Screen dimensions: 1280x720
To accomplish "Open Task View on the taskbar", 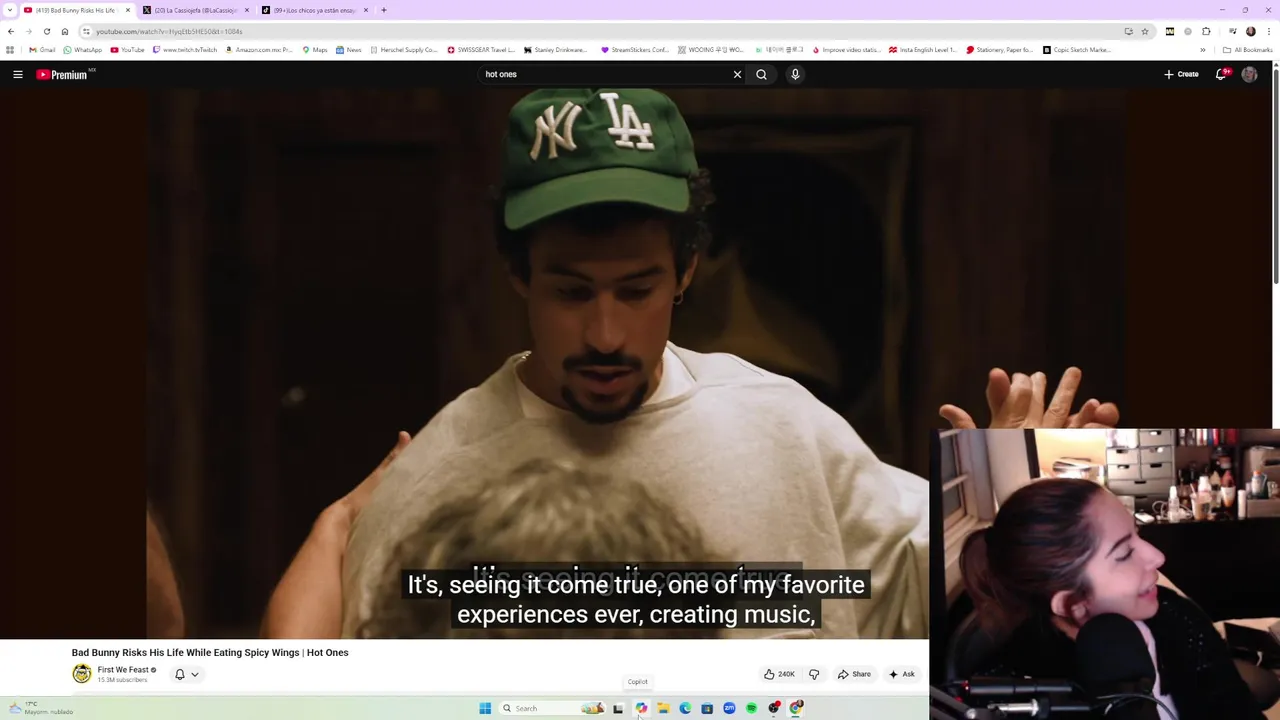I will tap(618, 708).
